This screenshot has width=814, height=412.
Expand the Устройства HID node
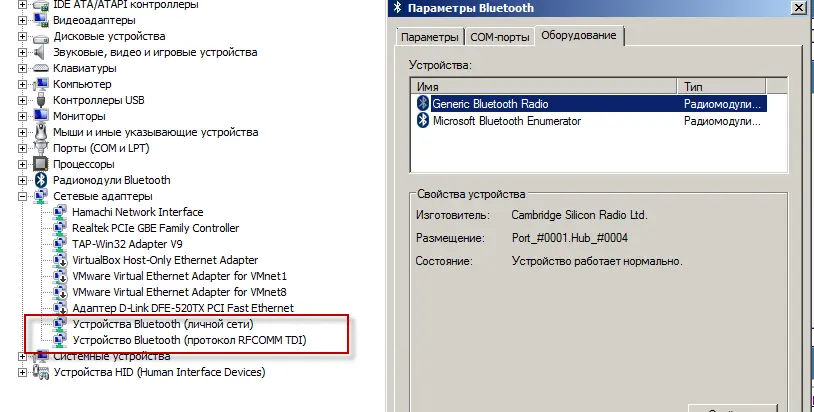coord(24,372)
